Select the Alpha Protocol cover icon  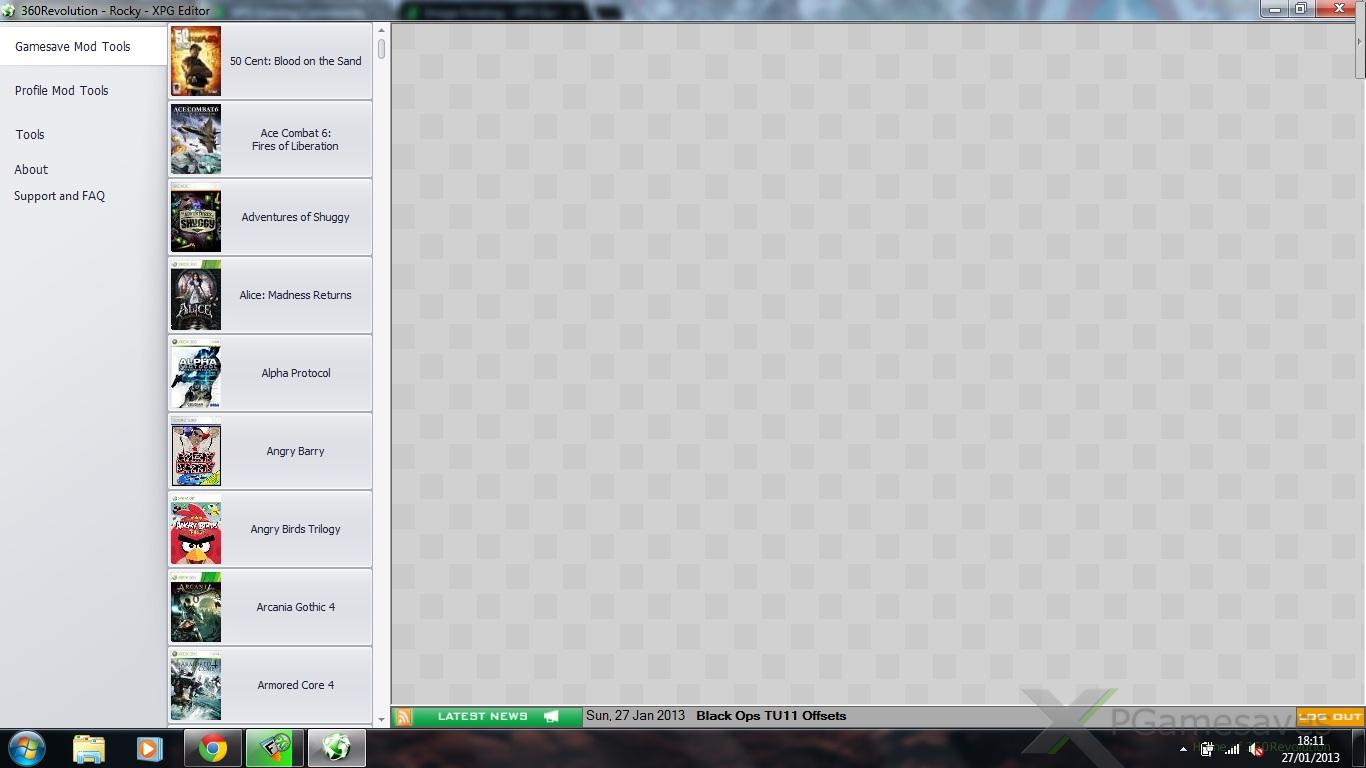196,373
